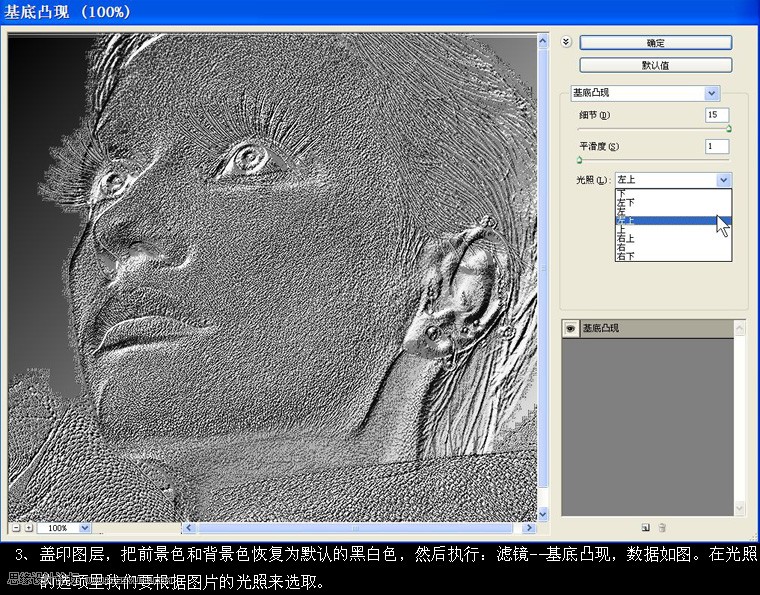Choose 右 option in light direction list
Viewport: 760px width, 595px height.
673,247
